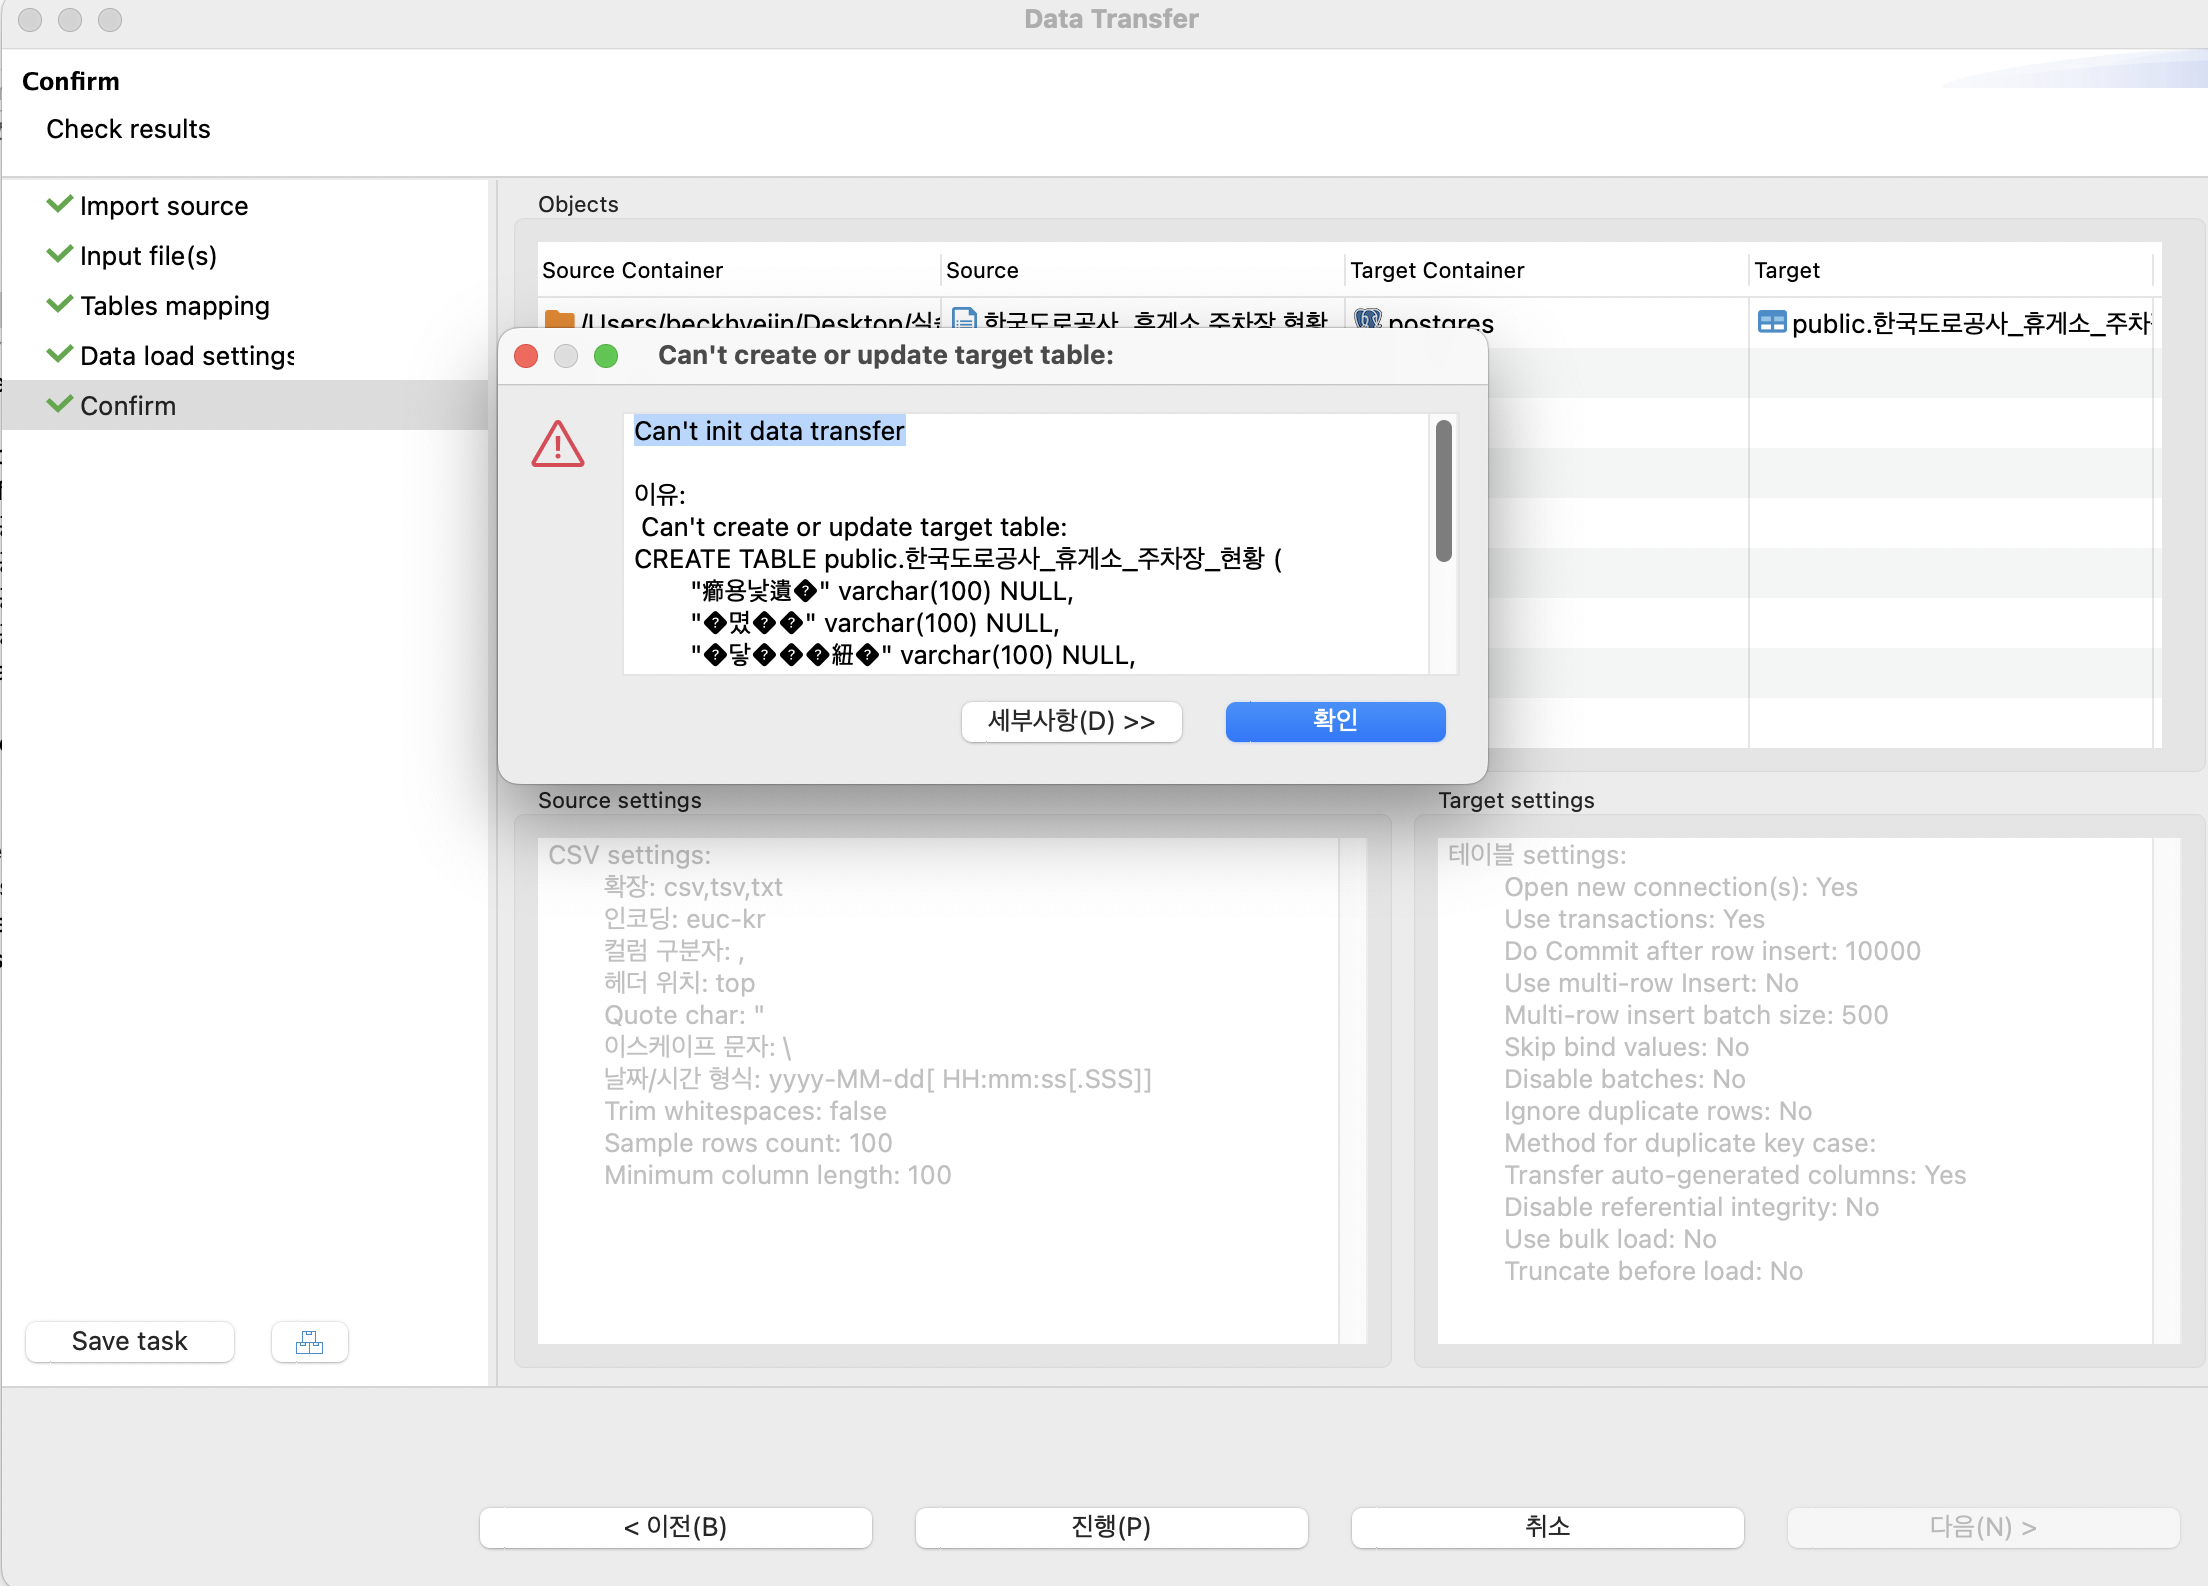
Task: Click the disabled 다음(N) > button
Action: click(x=1983, y=1527)
